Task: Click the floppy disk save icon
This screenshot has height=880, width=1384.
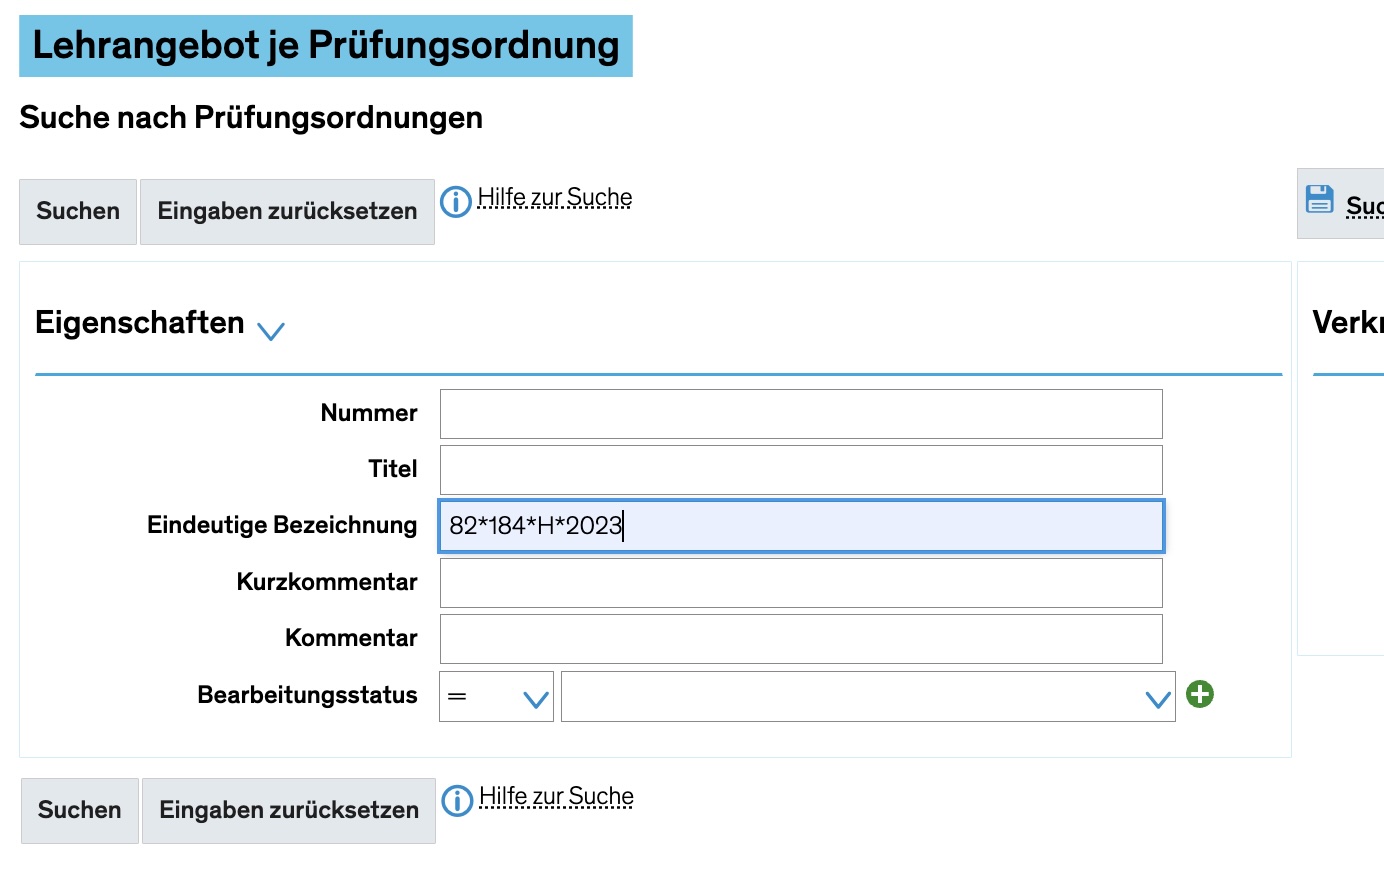Action: [x=1320, y=200]
